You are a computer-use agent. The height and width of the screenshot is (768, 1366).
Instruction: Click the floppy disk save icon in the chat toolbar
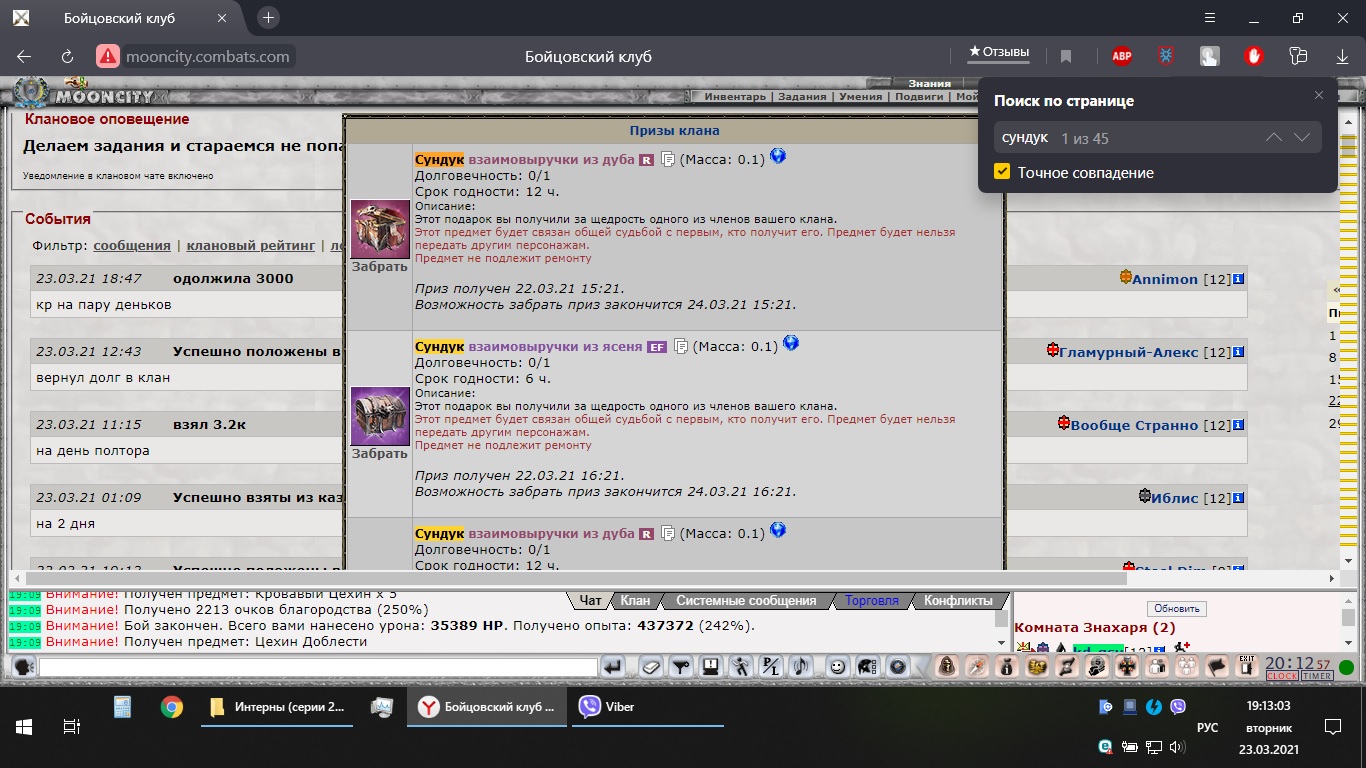tap(710, 666)
